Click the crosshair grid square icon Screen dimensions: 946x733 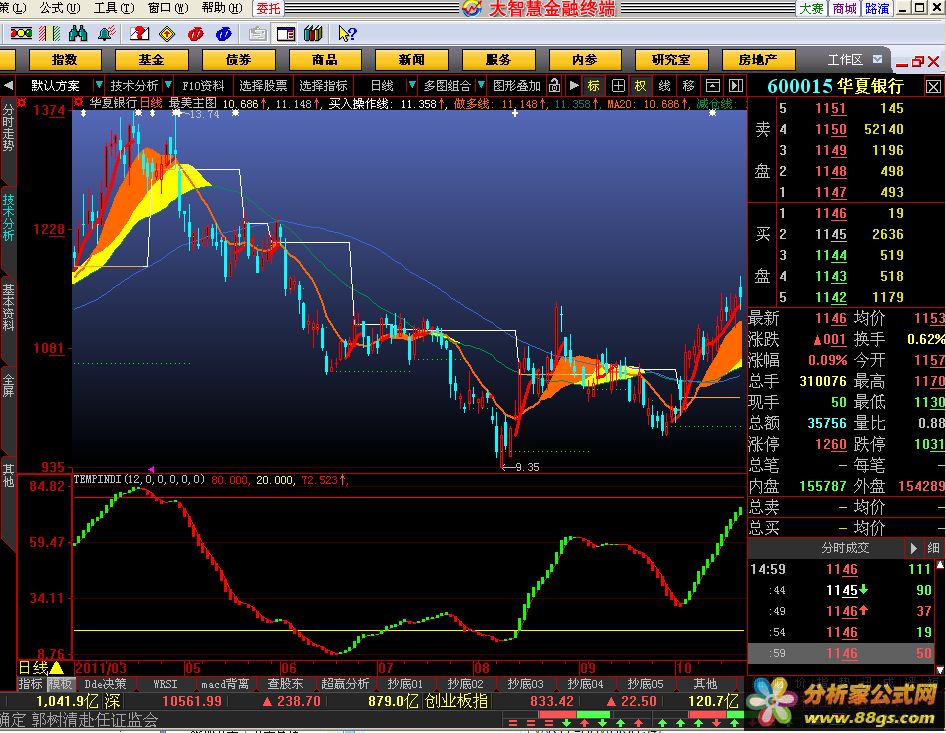pos(618,86)
